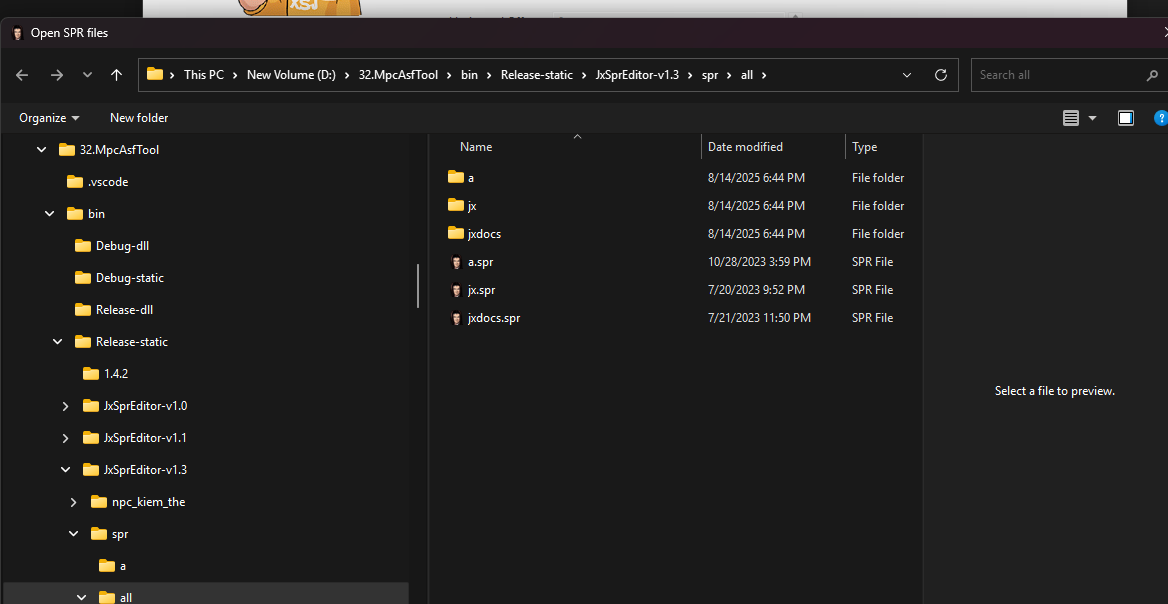Click the Back navigation arrow
1168x604 pixels.
[x=22, y=75]
